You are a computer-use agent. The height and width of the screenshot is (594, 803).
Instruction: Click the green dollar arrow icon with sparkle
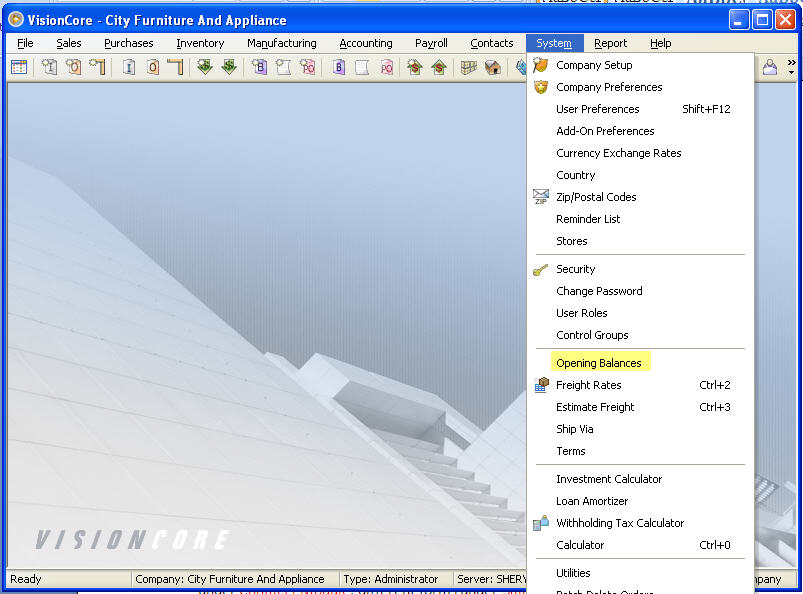pos(205,67)
